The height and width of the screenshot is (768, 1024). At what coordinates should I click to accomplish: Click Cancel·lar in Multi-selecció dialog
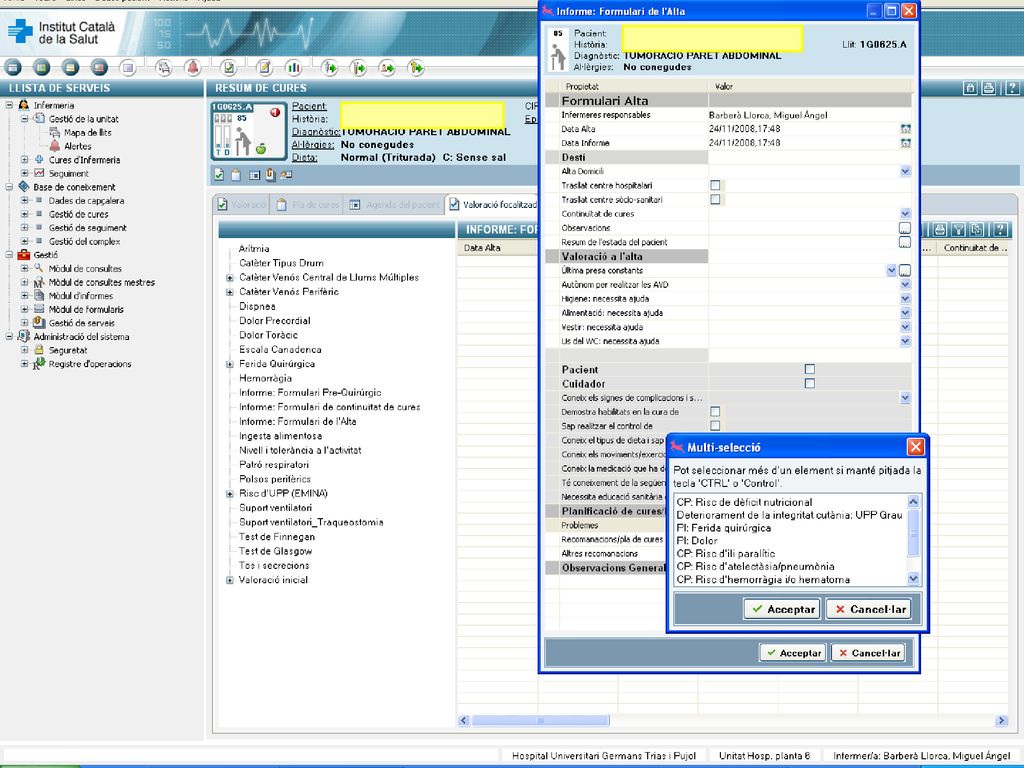[x=869, y=609]
